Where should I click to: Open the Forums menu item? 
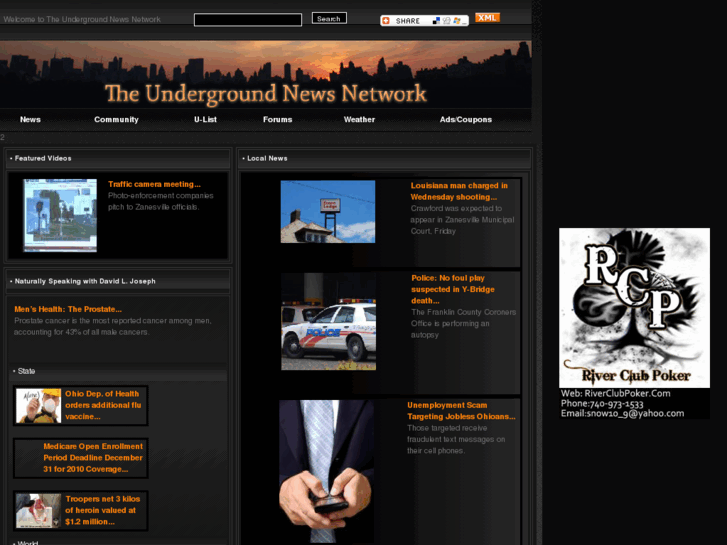[278, 119]
